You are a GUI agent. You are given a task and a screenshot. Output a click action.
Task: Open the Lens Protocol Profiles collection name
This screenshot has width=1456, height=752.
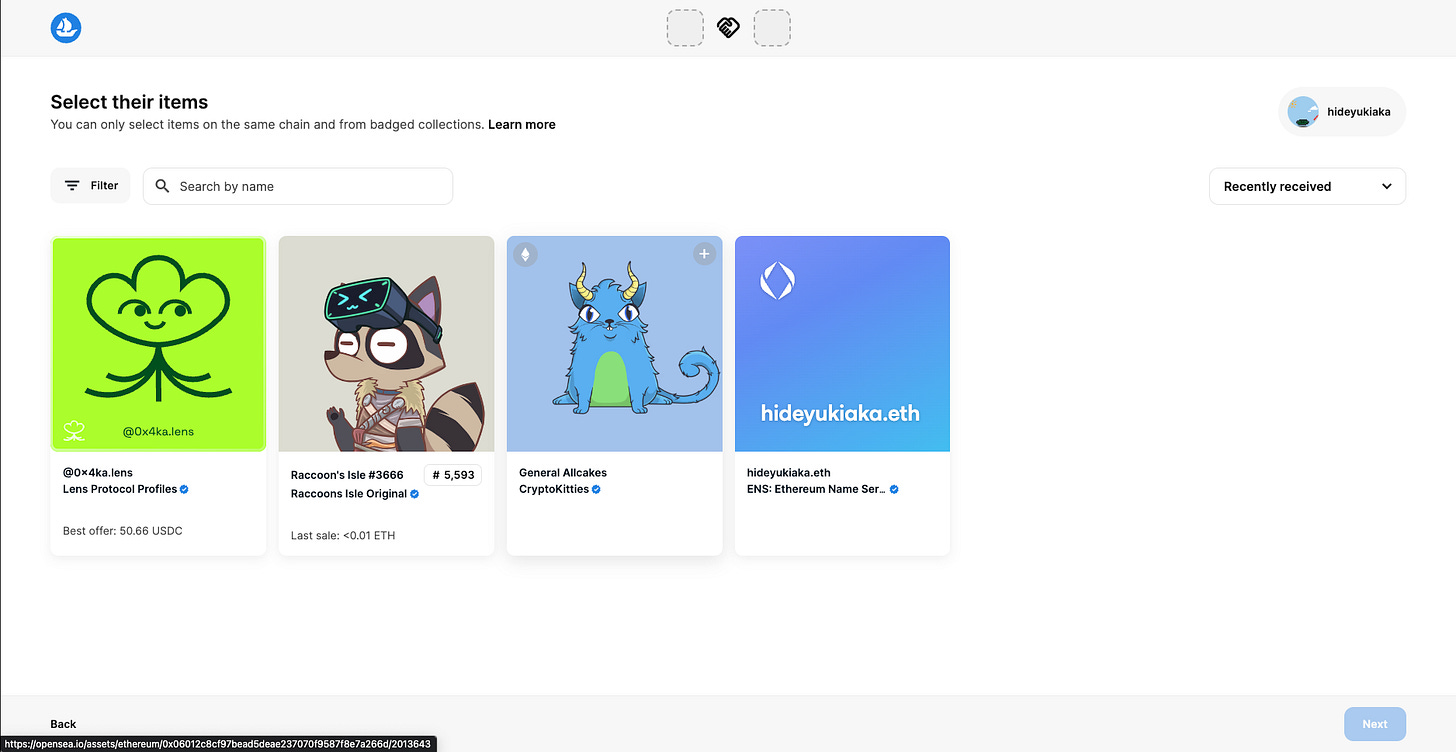[120, 489]
